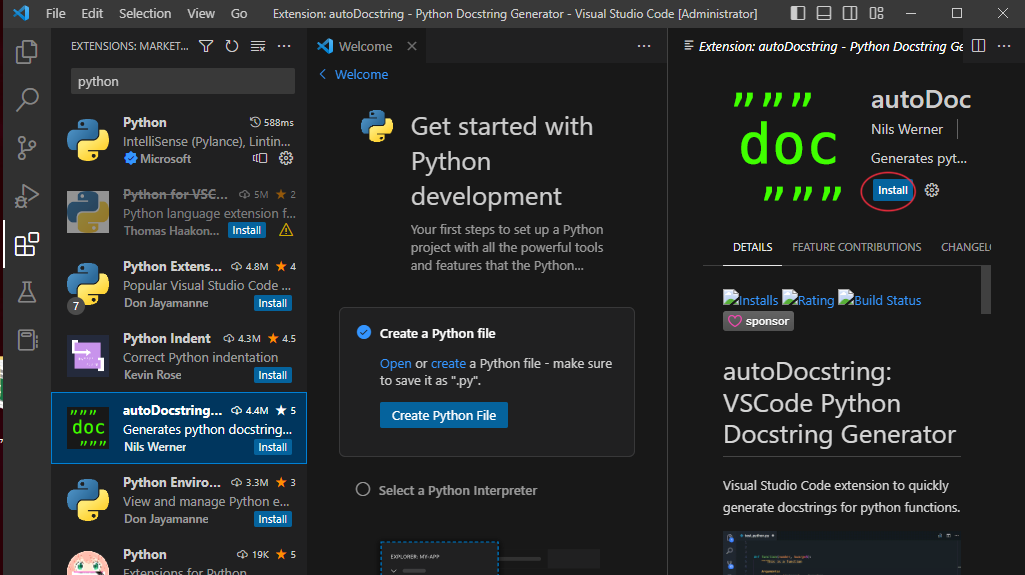The height and width of the screenshot is (575, 1025).
Task: Filter extensions with the funnel icon
Action: pyautogui.click(x=206, y=46)
